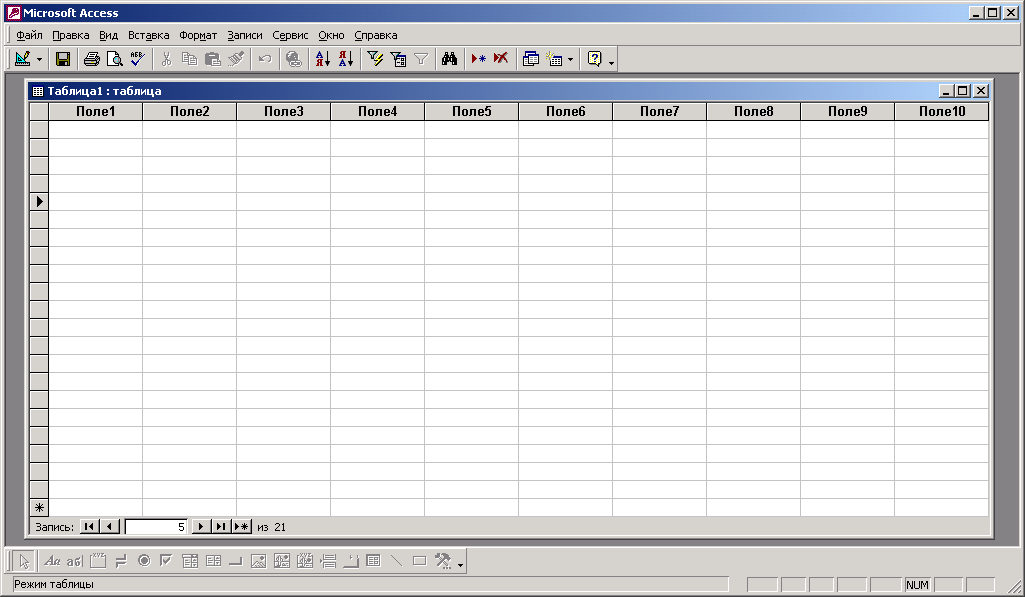1025x597 pixels.
Task: Click the Cut scissors icon
Action: pos(166,59)
